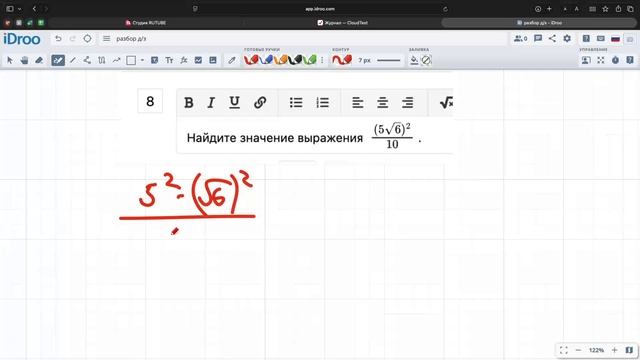Select the Tт text tool
This screenshot has width=640, height=360.
pos(169,60)
